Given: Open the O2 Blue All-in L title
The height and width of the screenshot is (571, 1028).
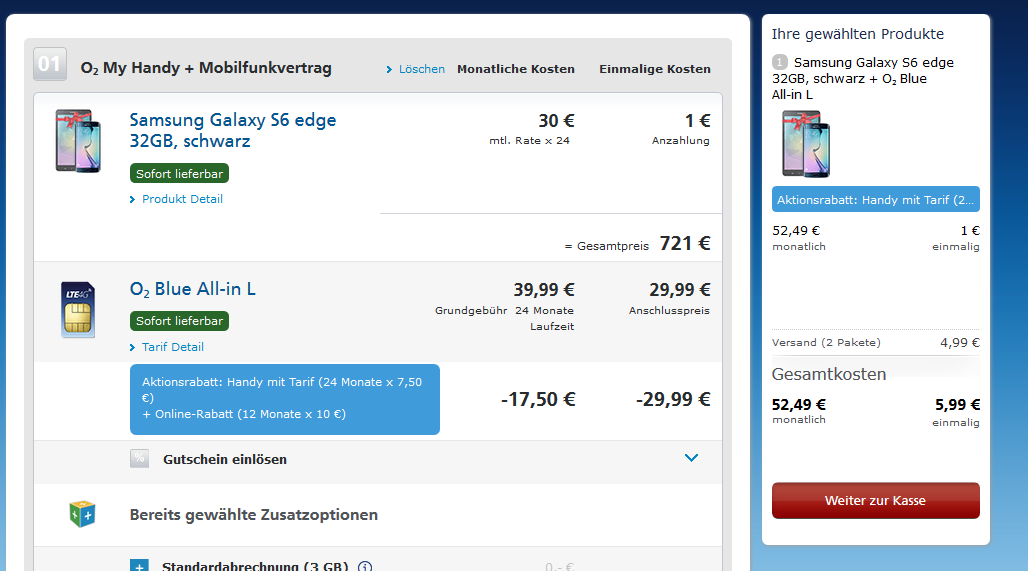Looking at the screenshot, I should click(193, 289).
